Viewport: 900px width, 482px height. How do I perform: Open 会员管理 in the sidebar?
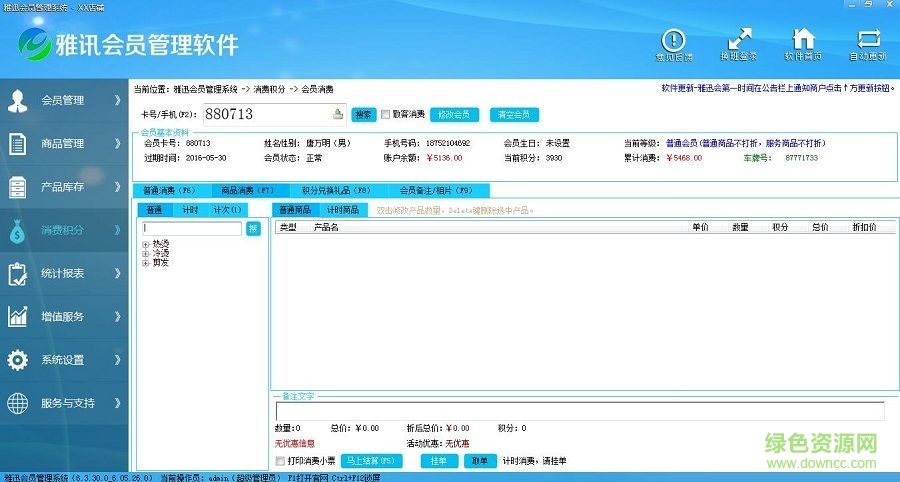tap(65, 100)
